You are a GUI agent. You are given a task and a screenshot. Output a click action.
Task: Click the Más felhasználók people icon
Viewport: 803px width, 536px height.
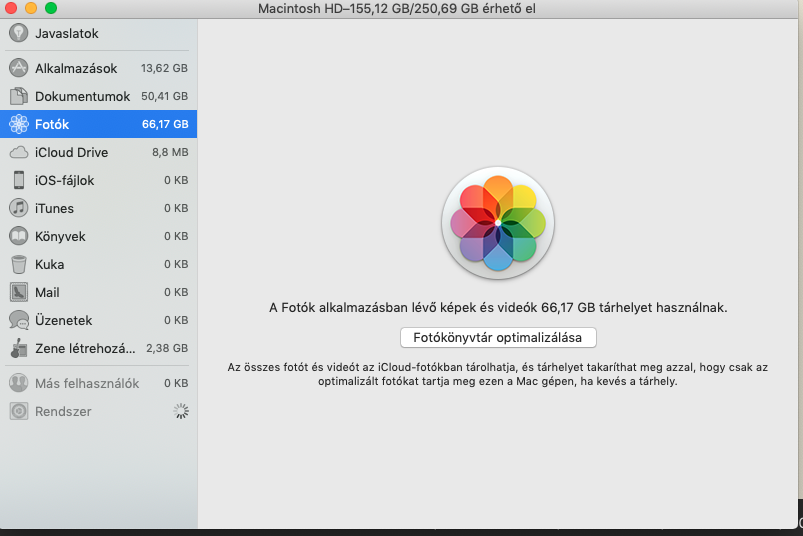(18, 383)
